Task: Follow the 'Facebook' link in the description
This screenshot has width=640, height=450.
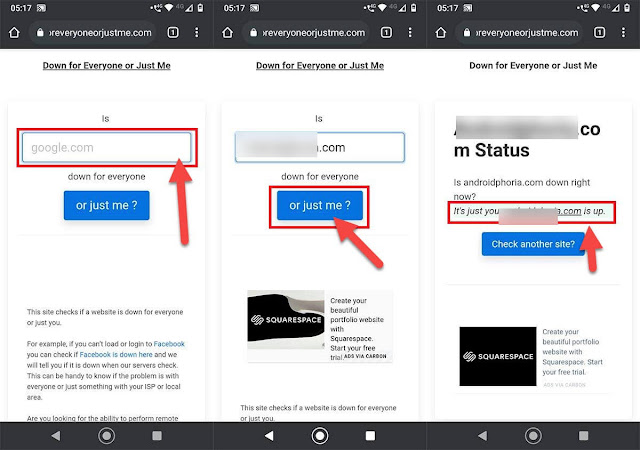Action: [x=169, y=344]
